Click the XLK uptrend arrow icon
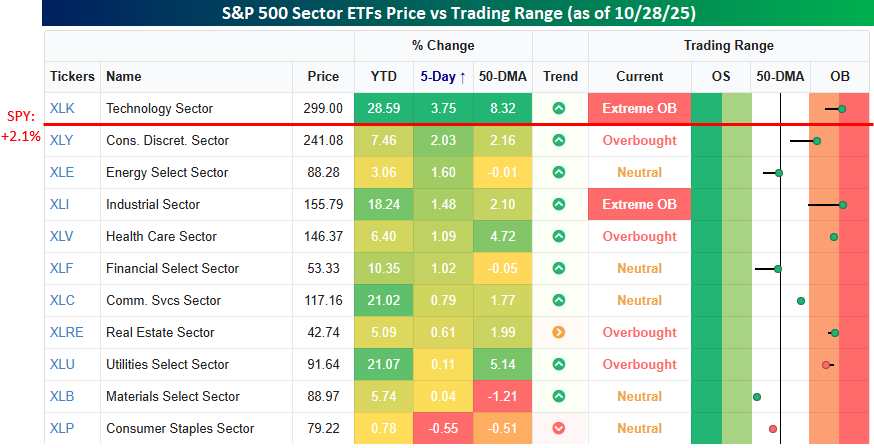Screen dimensions: 874x448 pos(559,108)
